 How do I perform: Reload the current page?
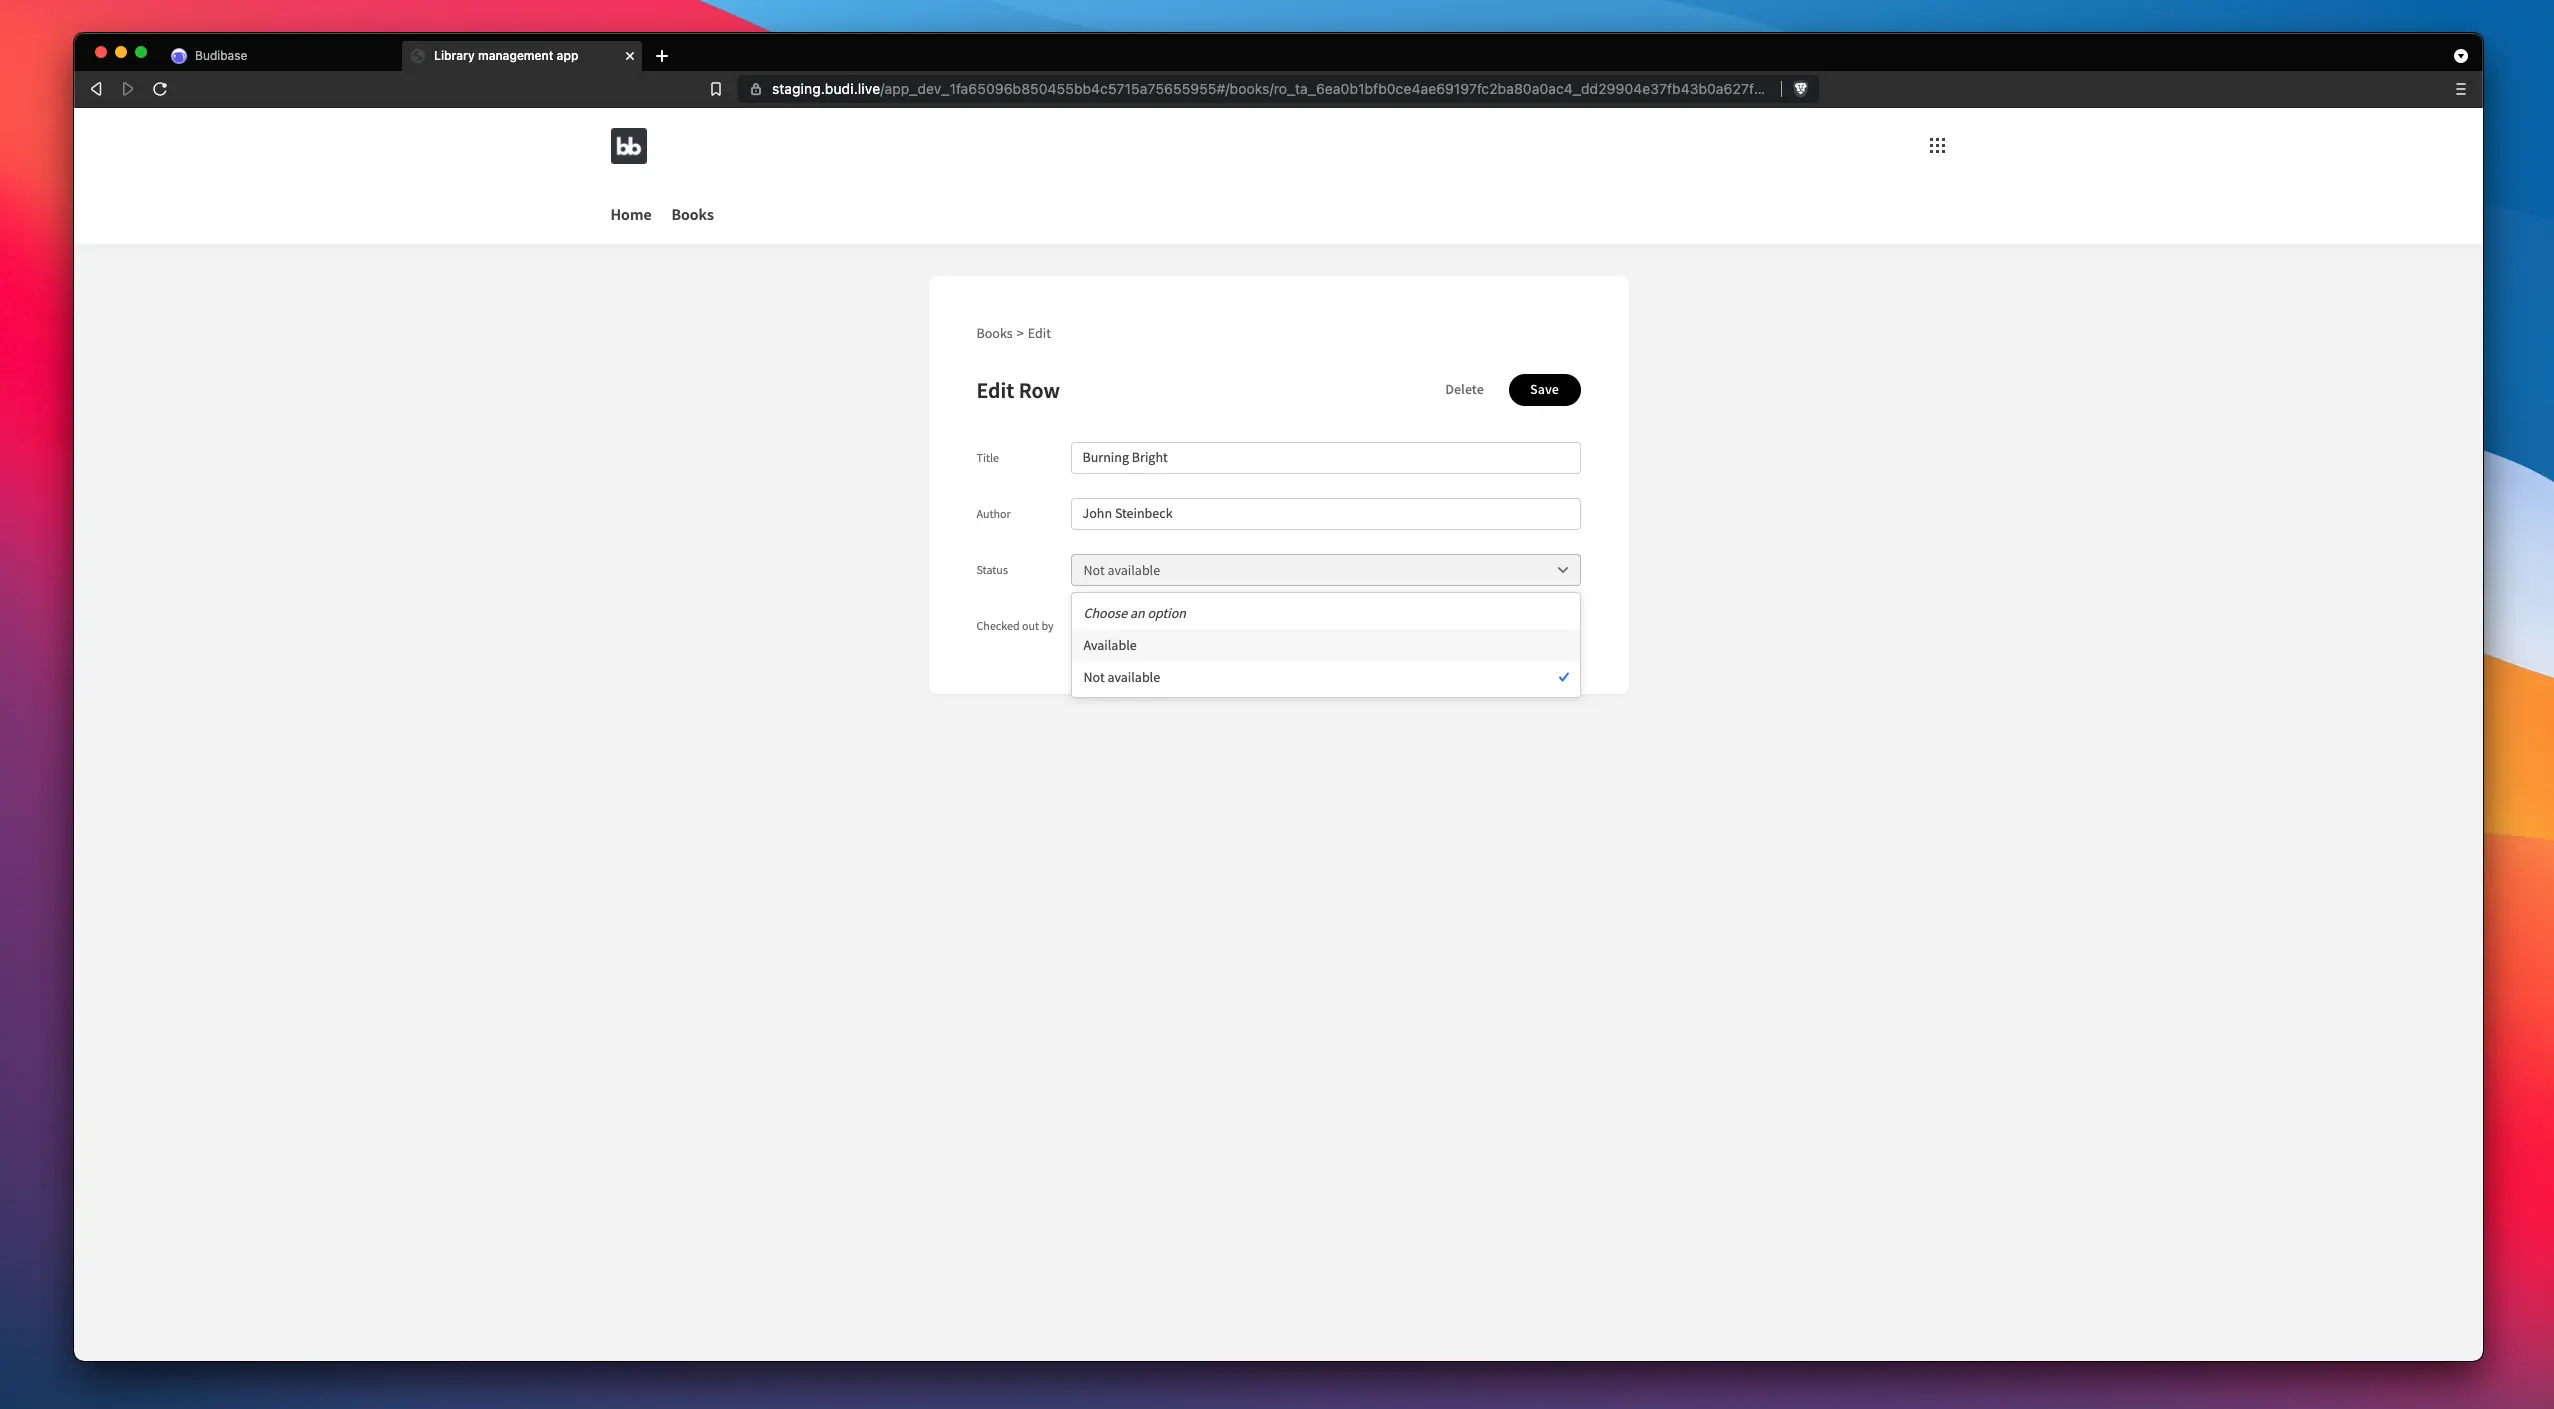(x=160, y=89)
